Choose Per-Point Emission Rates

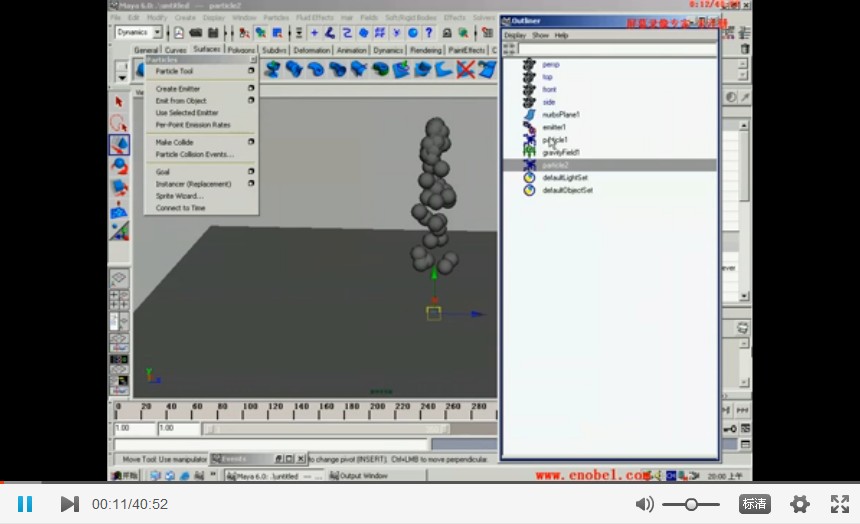pyautogui.click(x=193, y=125)
